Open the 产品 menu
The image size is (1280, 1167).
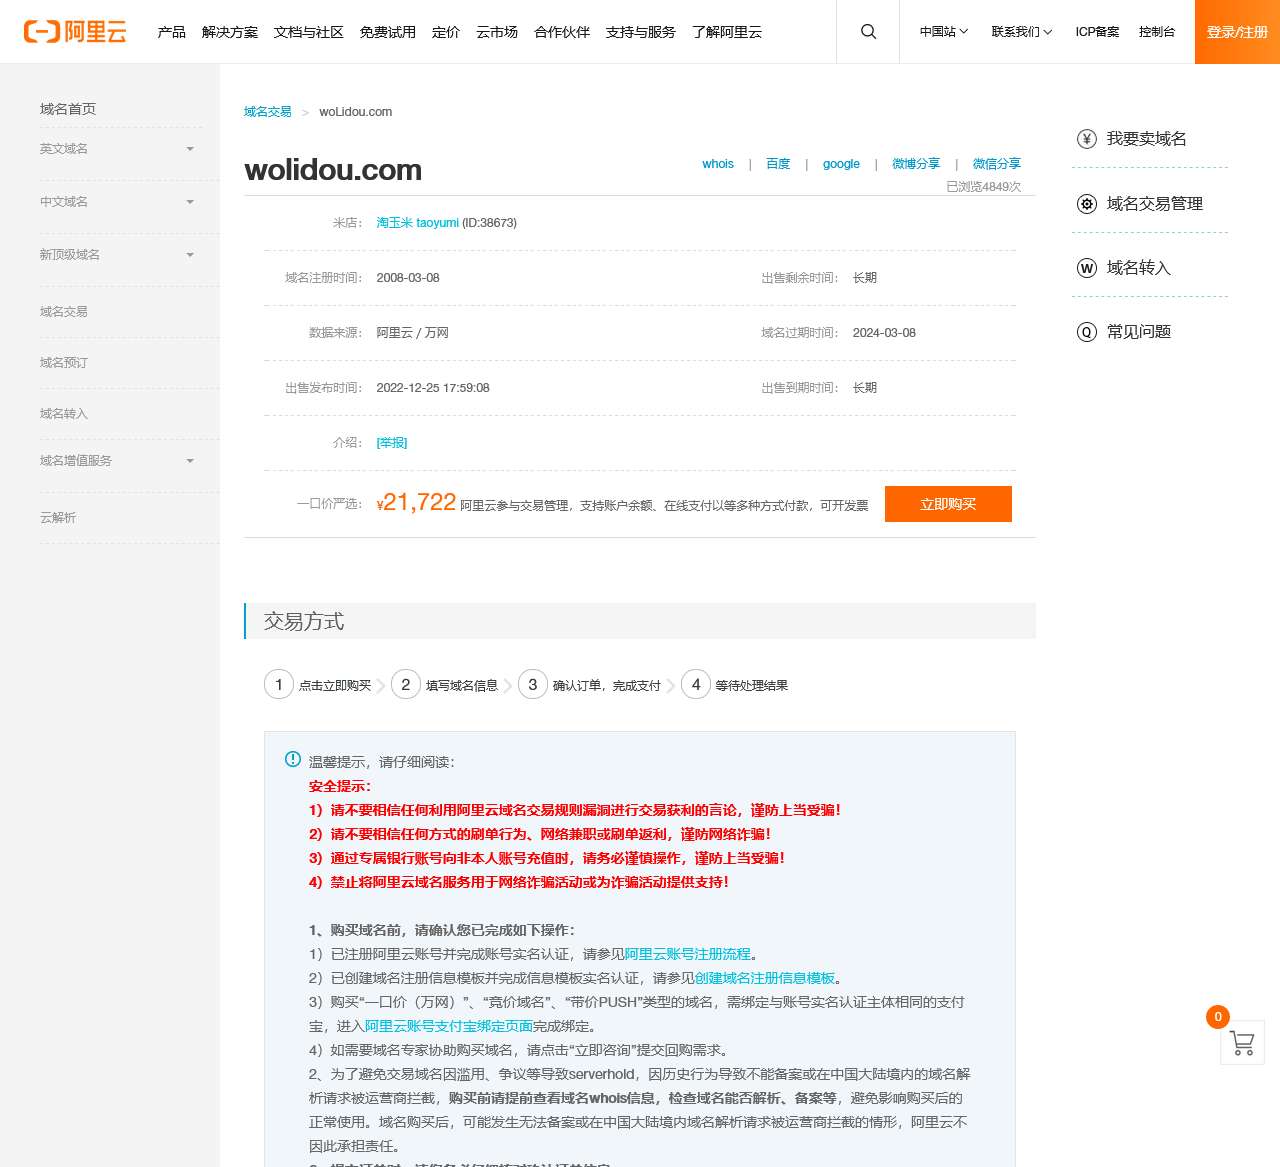(172, 32)
